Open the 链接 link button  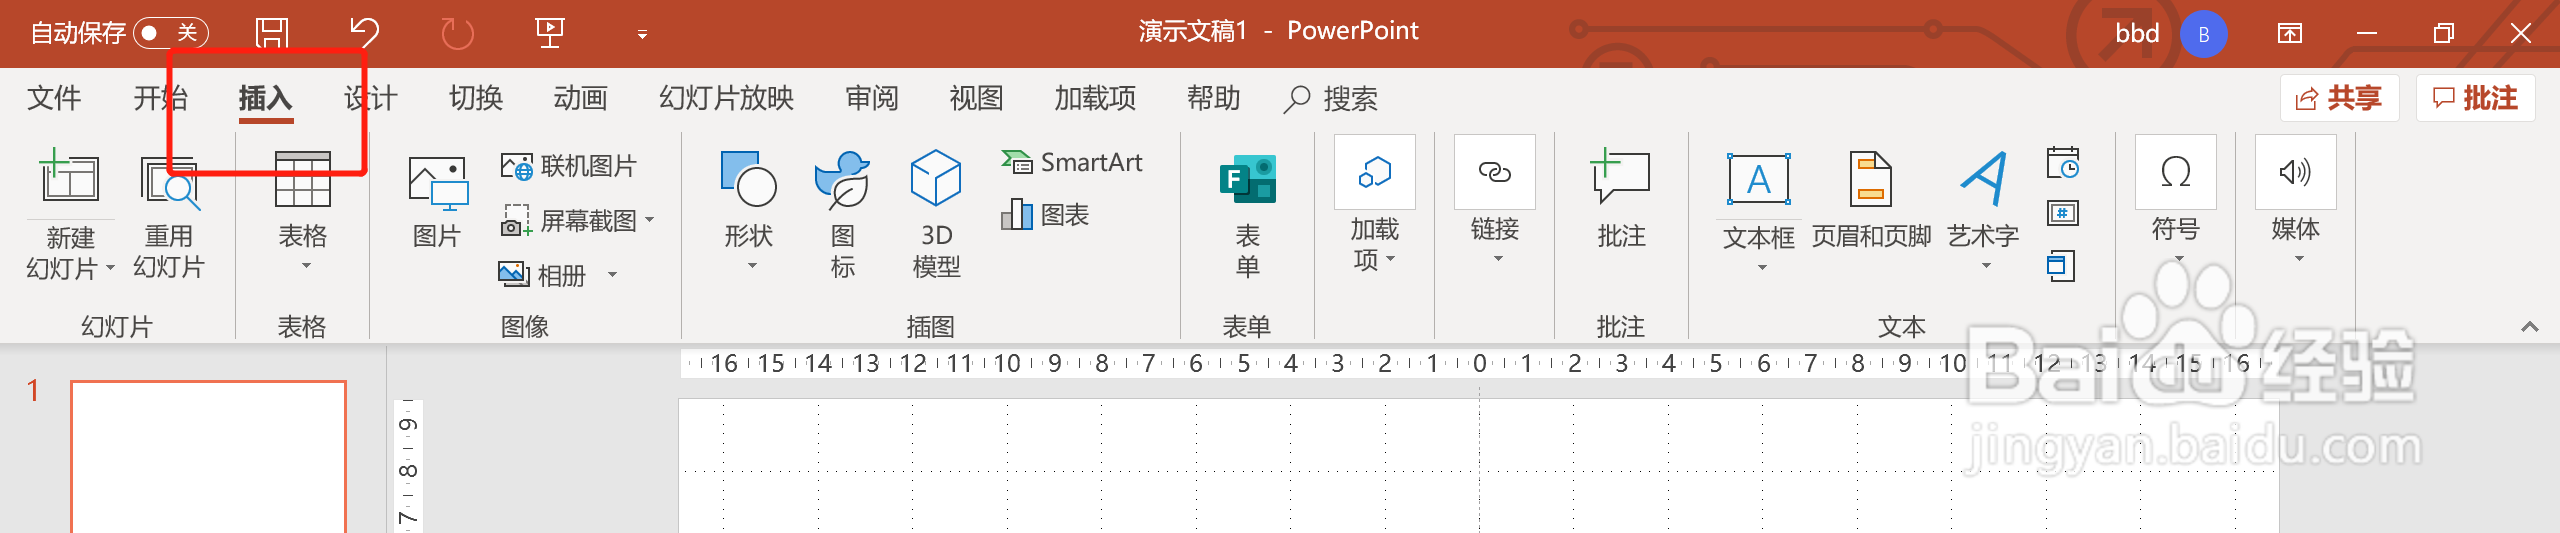pyautogui.click(x=1494, y=201)
